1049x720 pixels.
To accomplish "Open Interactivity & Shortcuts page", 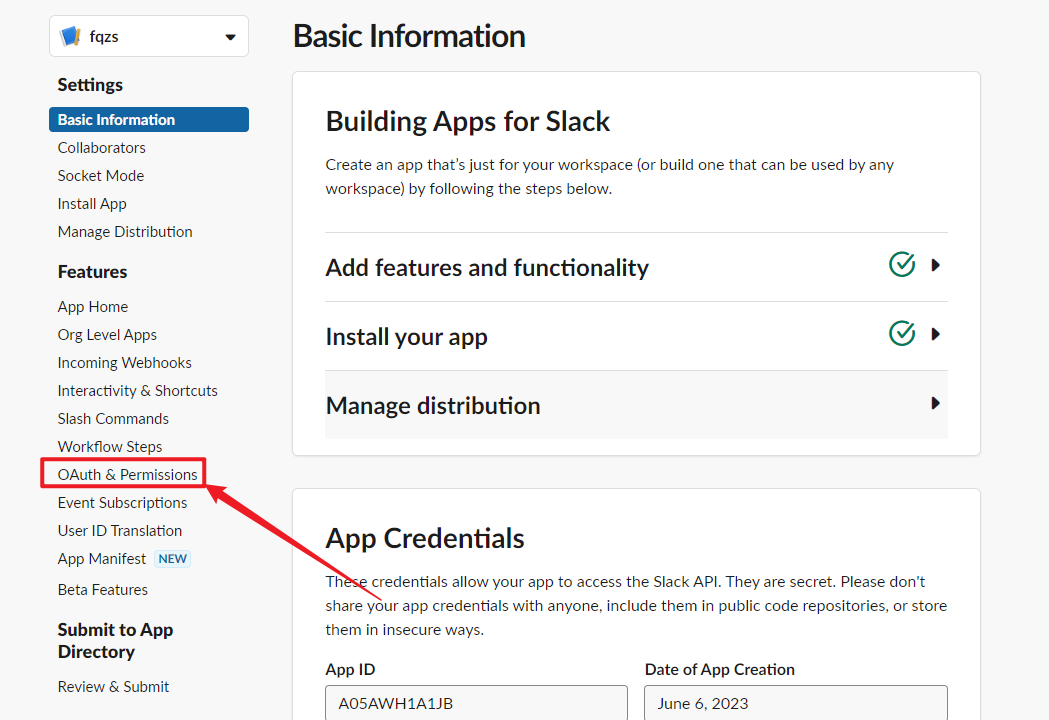I will click(x=137, y=391).
